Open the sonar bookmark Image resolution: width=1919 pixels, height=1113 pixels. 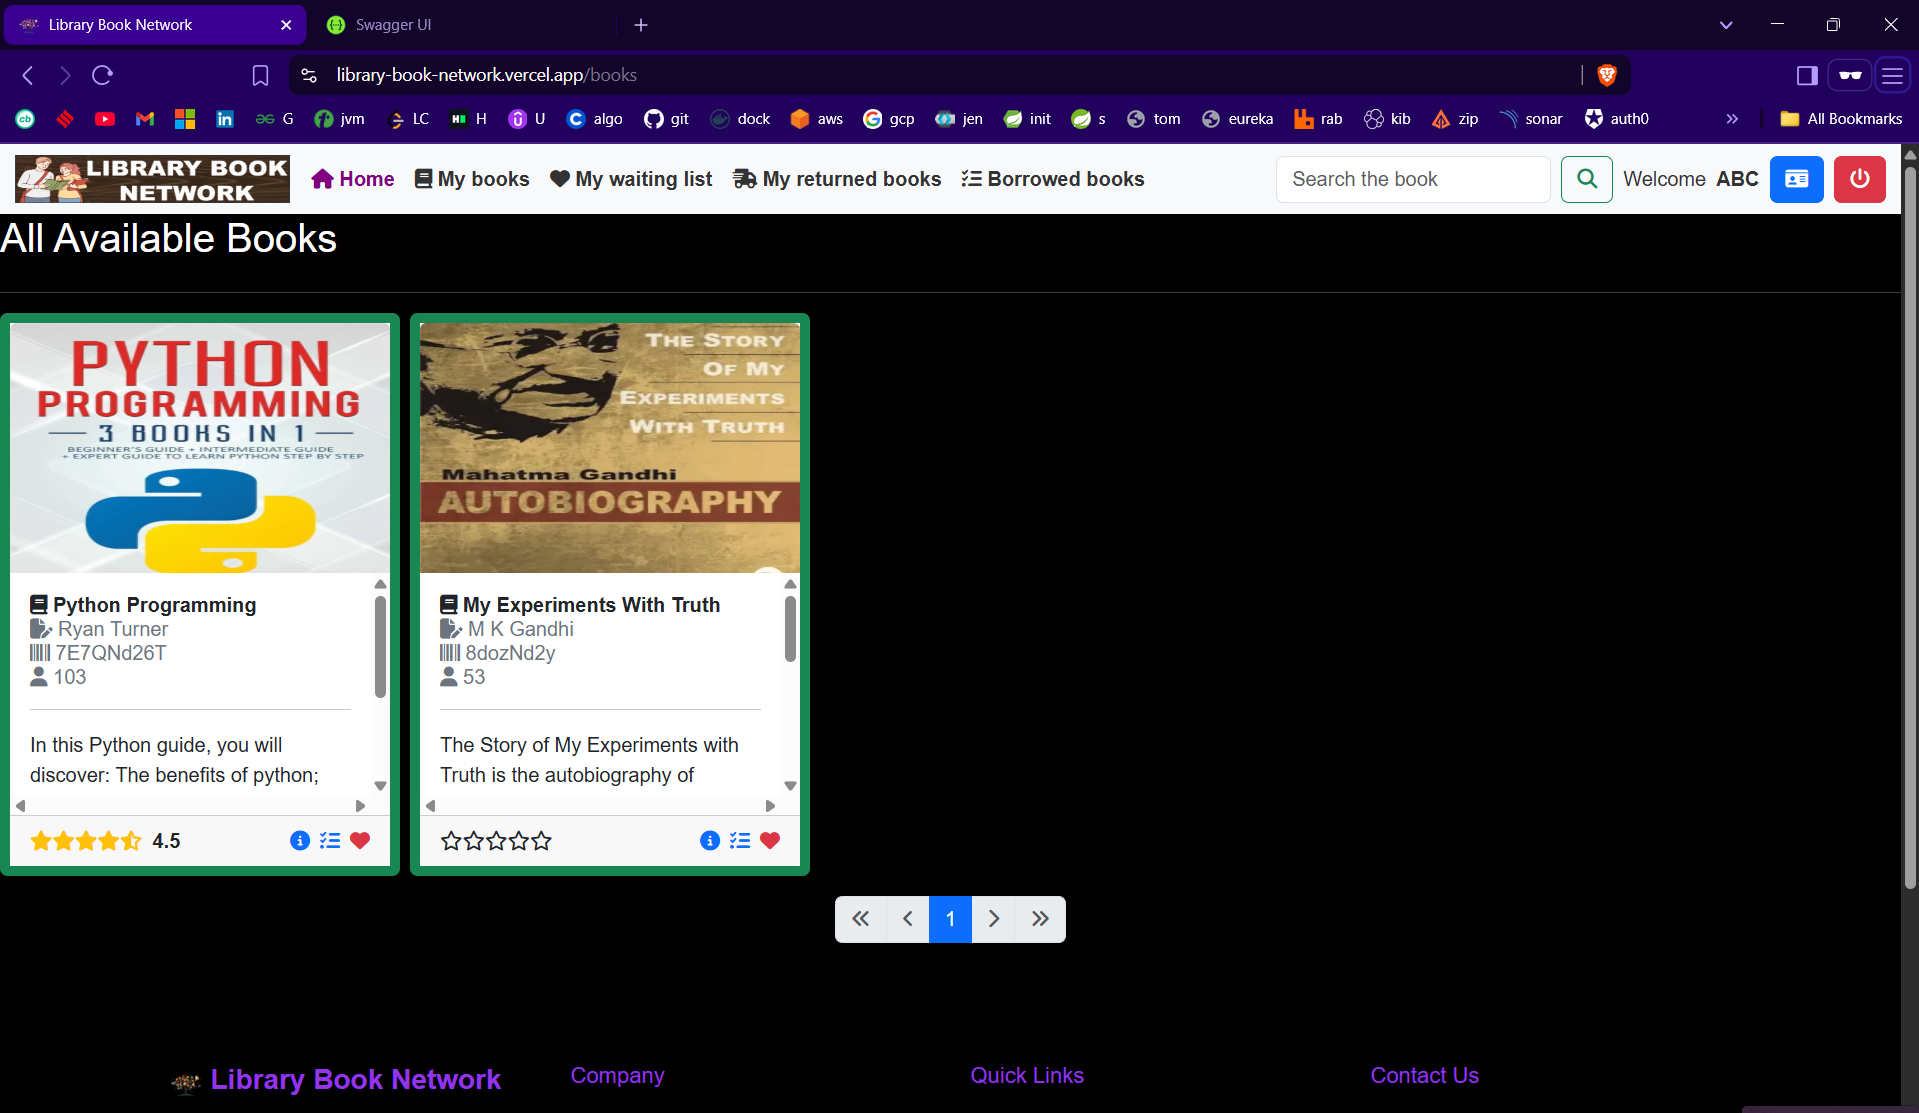tap(1531, 119)
